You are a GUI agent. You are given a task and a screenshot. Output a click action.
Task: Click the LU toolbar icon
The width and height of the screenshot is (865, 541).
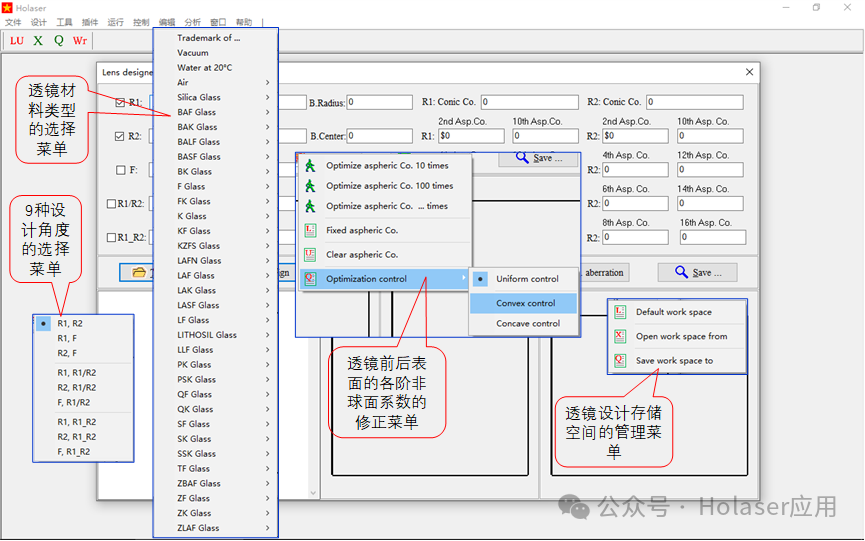(17, 41)
